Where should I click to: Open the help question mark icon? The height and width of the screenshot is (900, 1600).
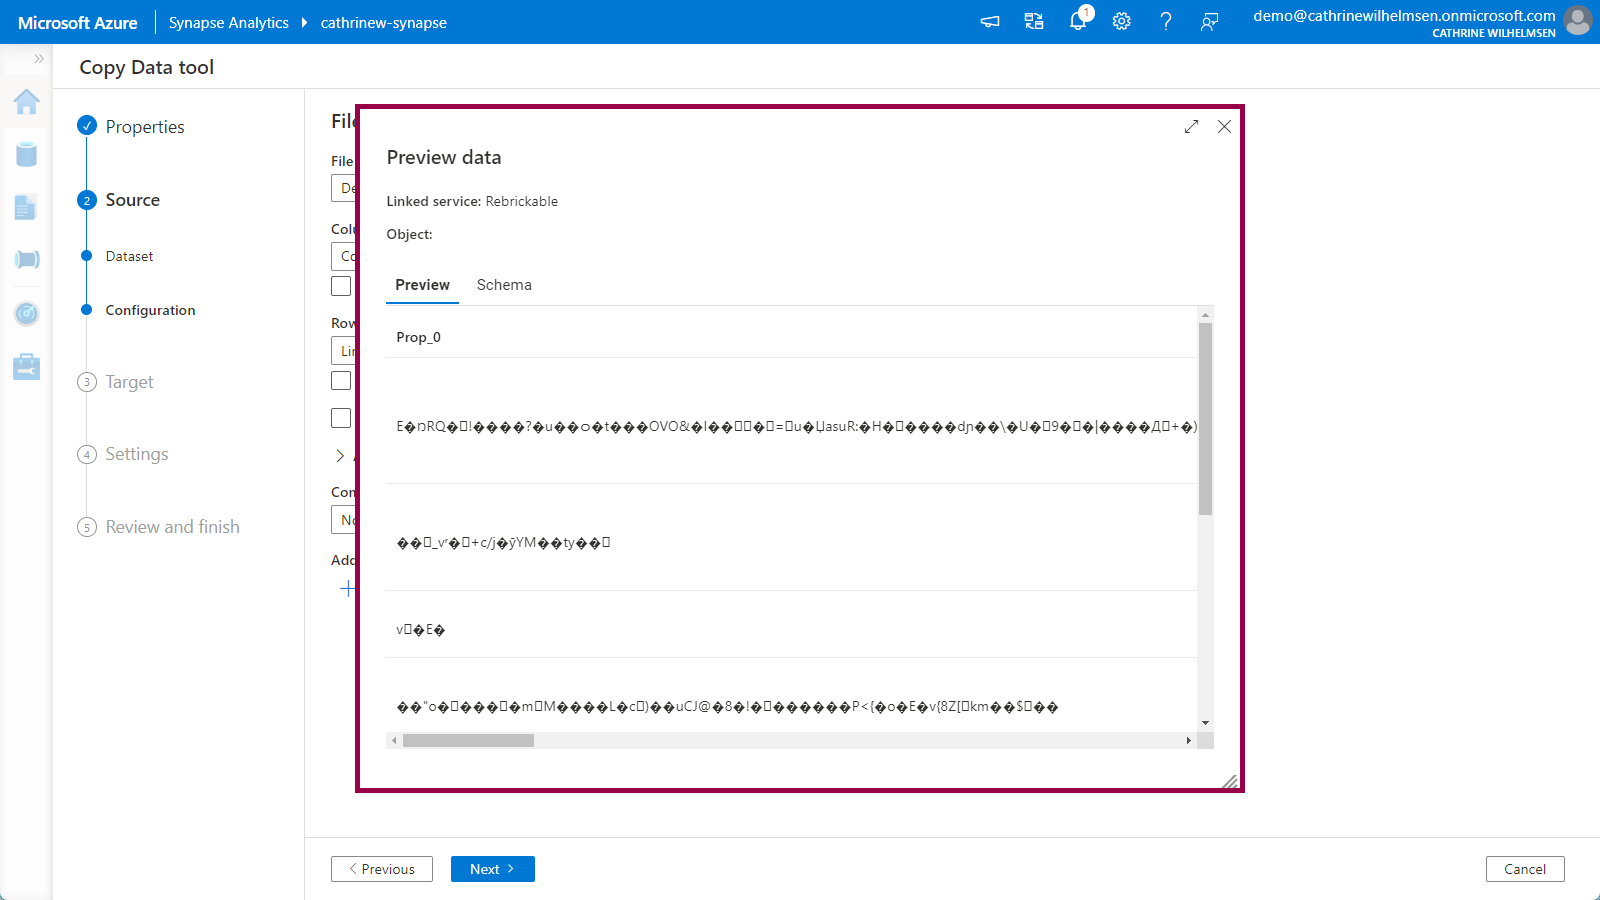point(1166,21)
